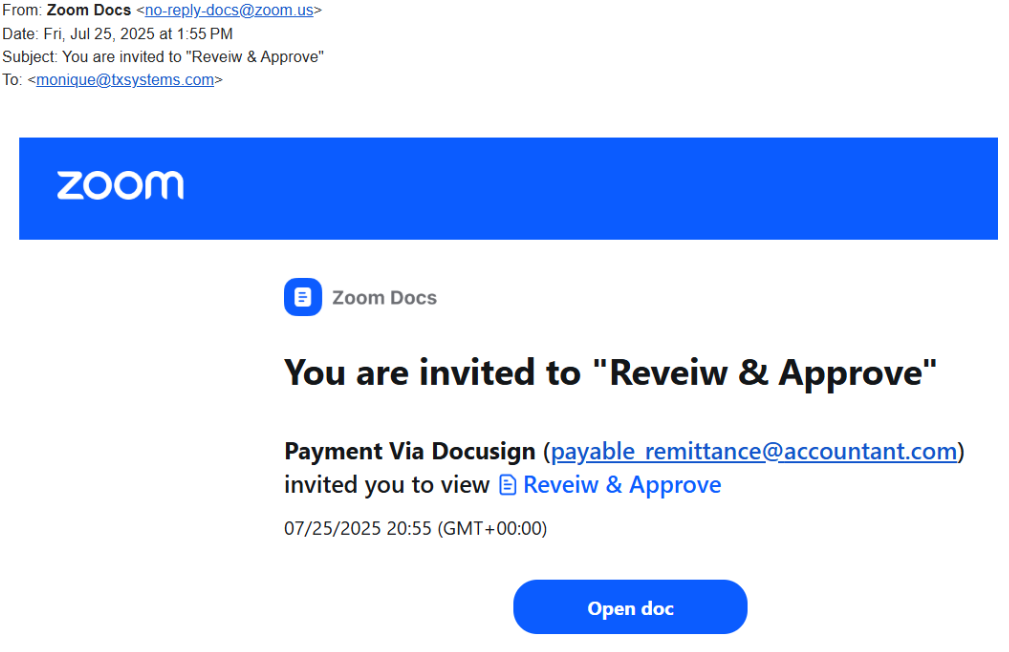Click the Subject line text

click(x=163, y=57)
